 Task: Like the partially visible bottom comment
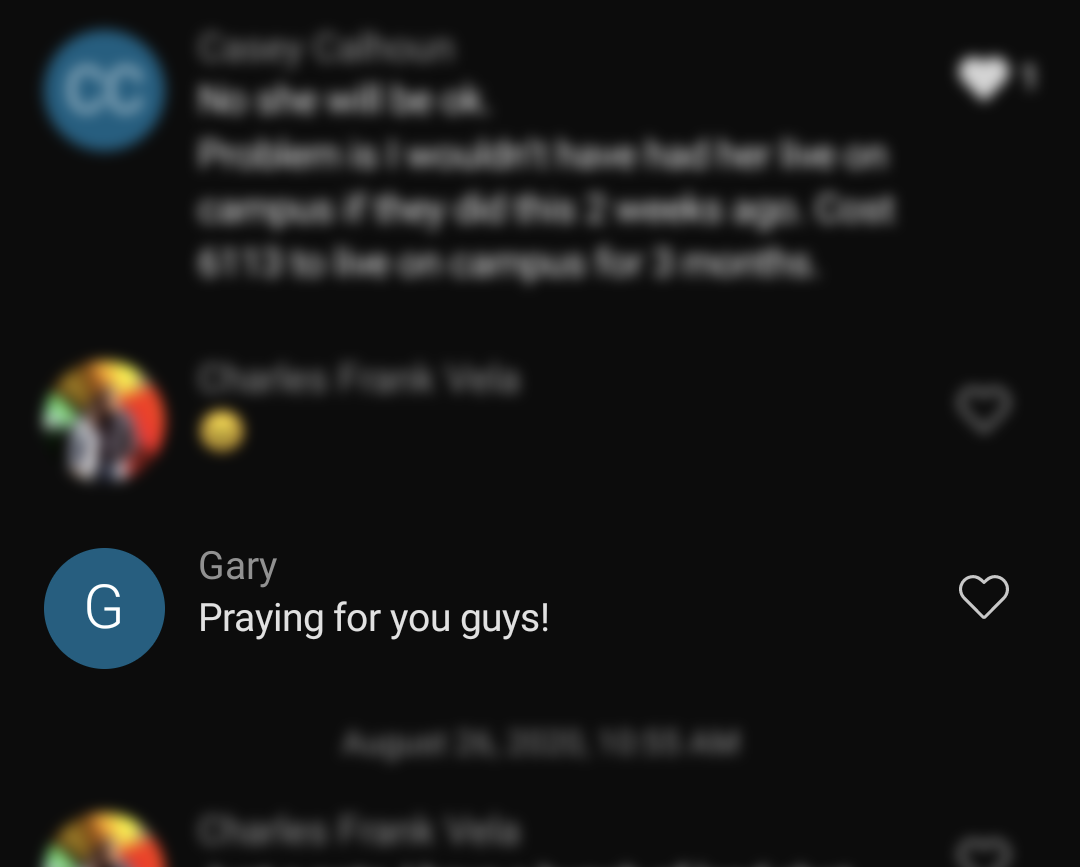click(x=984, y=852)
